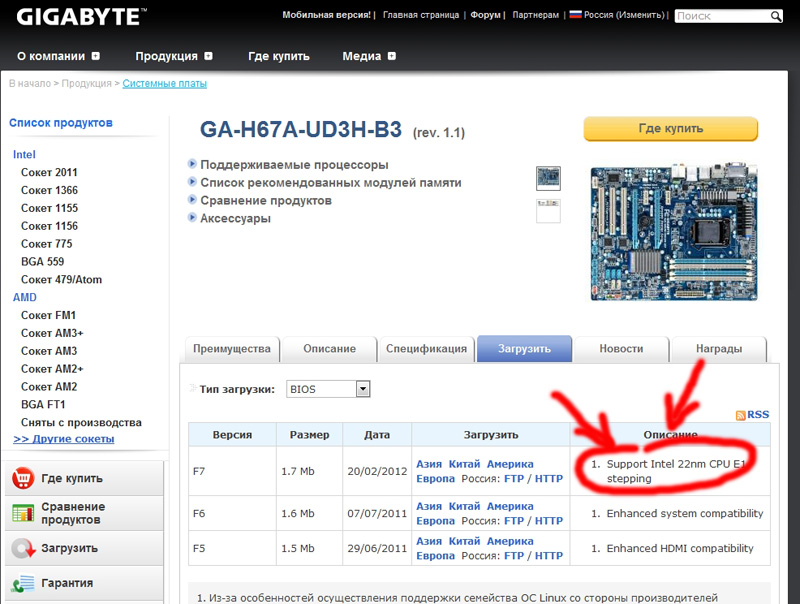The width and height of the screenshot is (800, 604).
Task: Click bullet arrow beside Список рекомендованных модулей памяти
Action: pos(192,182)
